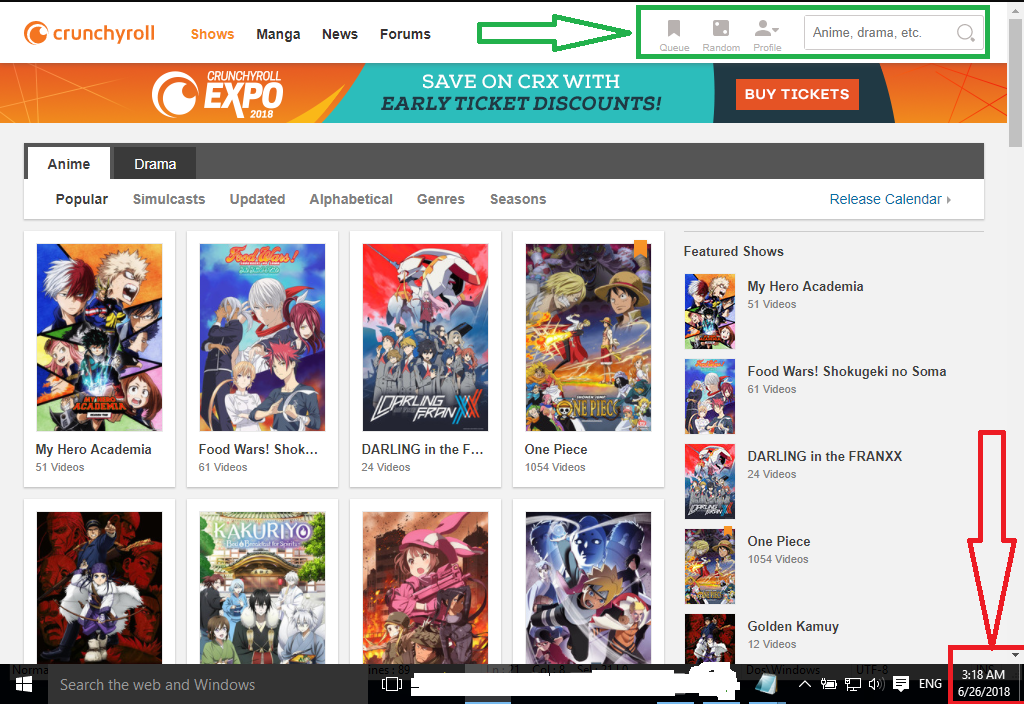Click the Crunchyroll Expo 2018 banner logo
This screenshot has height=704, width=1024.
click(217, 94)
